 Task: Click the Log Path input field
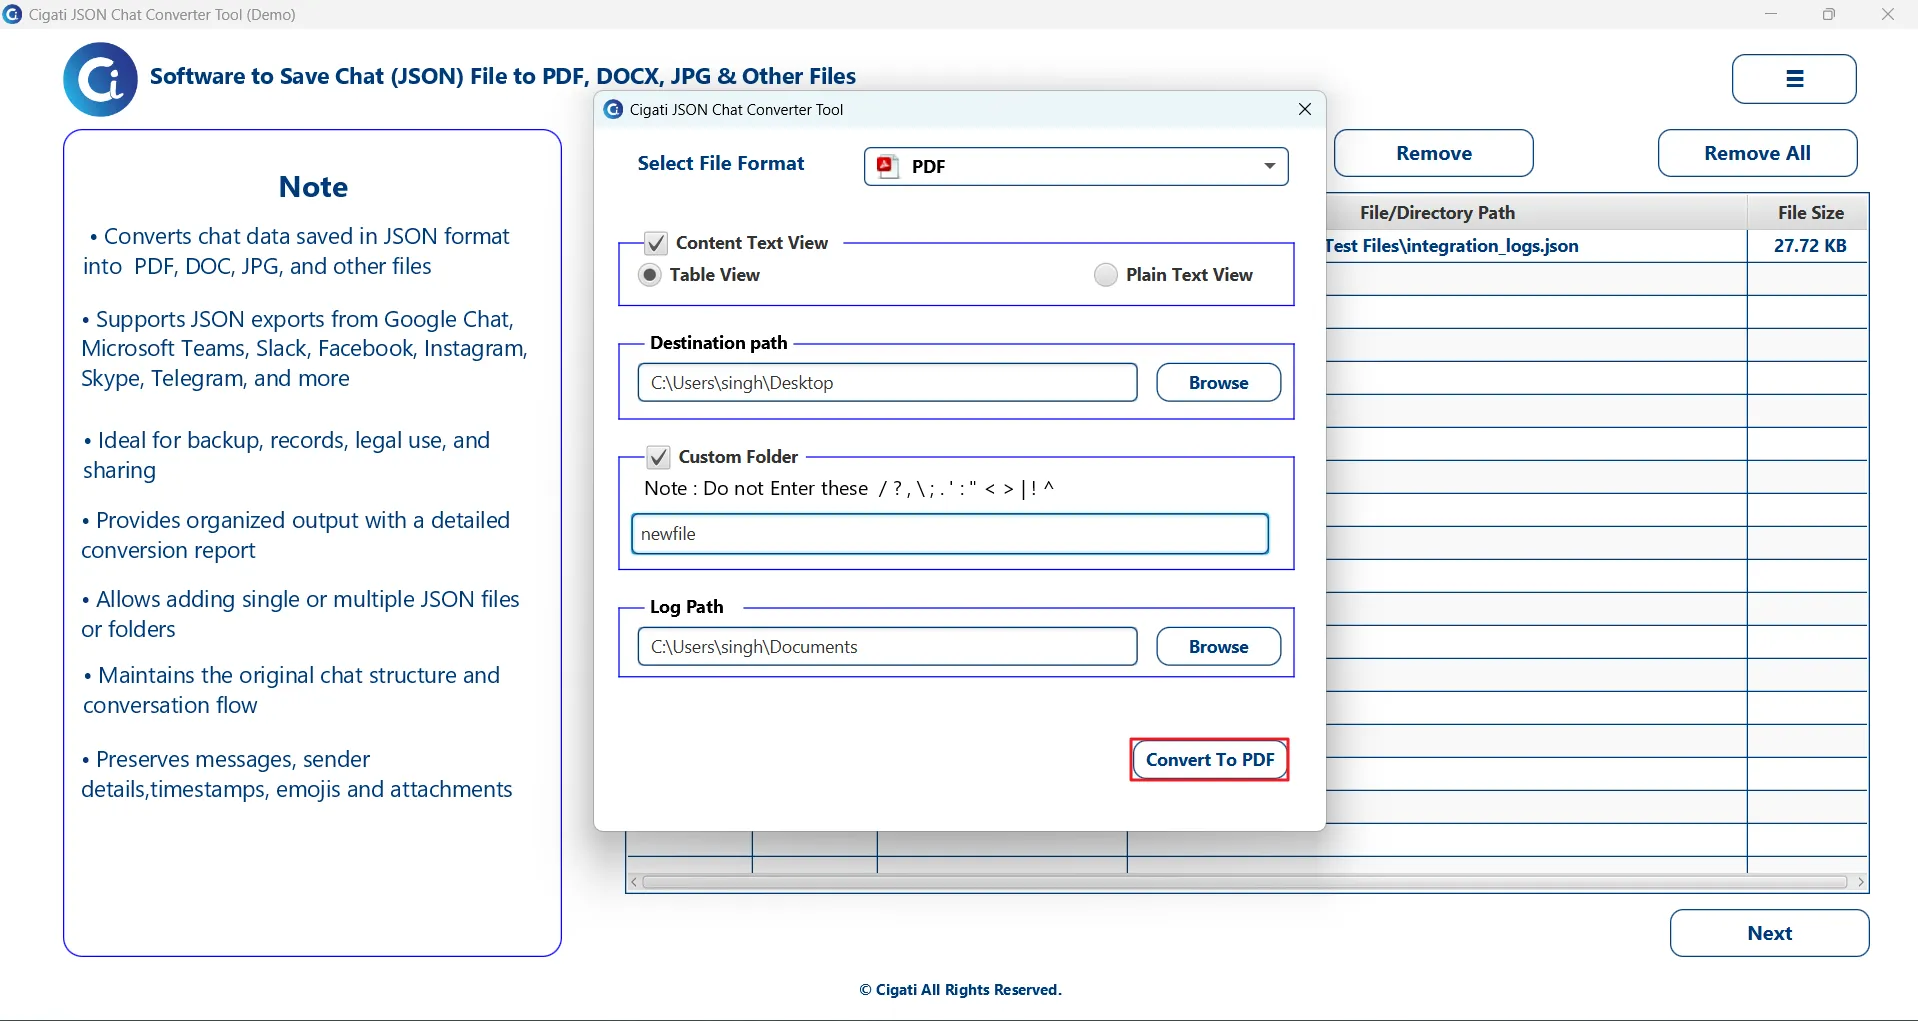[887, 647]
